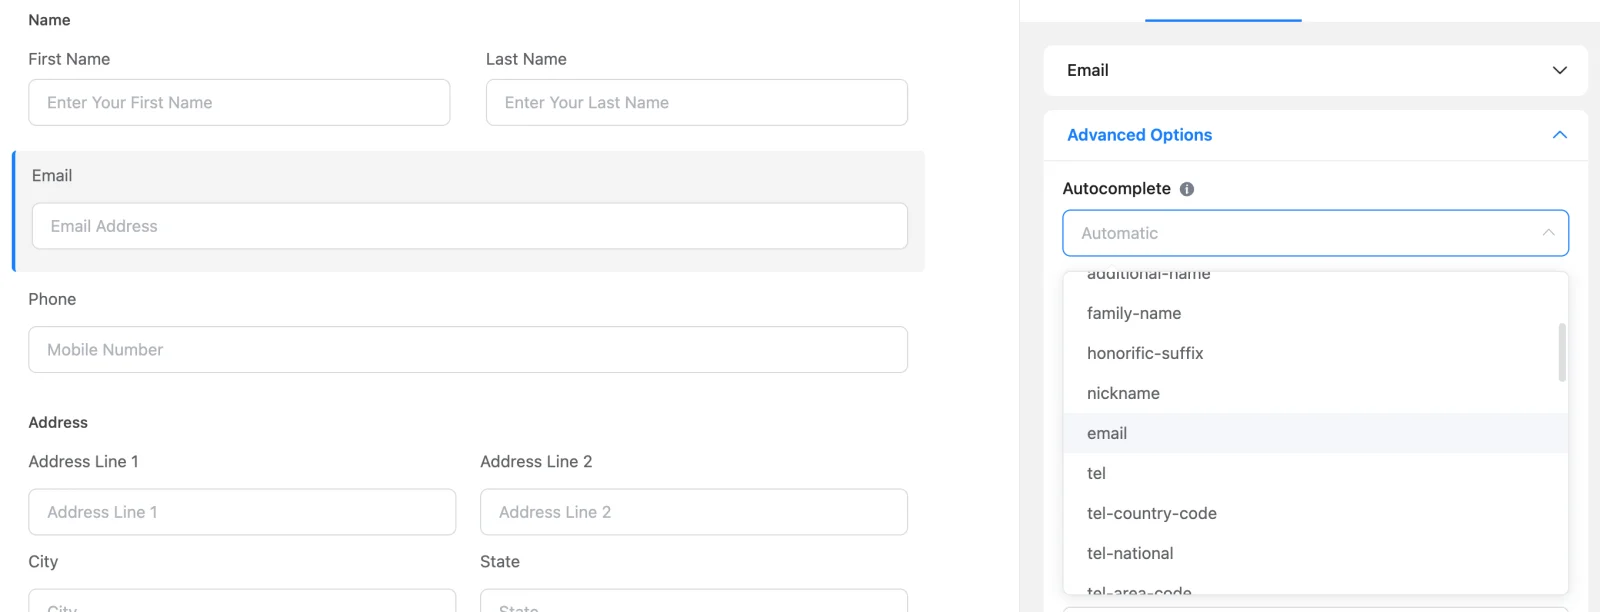Click the Name section label
The height and width of the screenshot is (612, 1600).
(49, 20)
